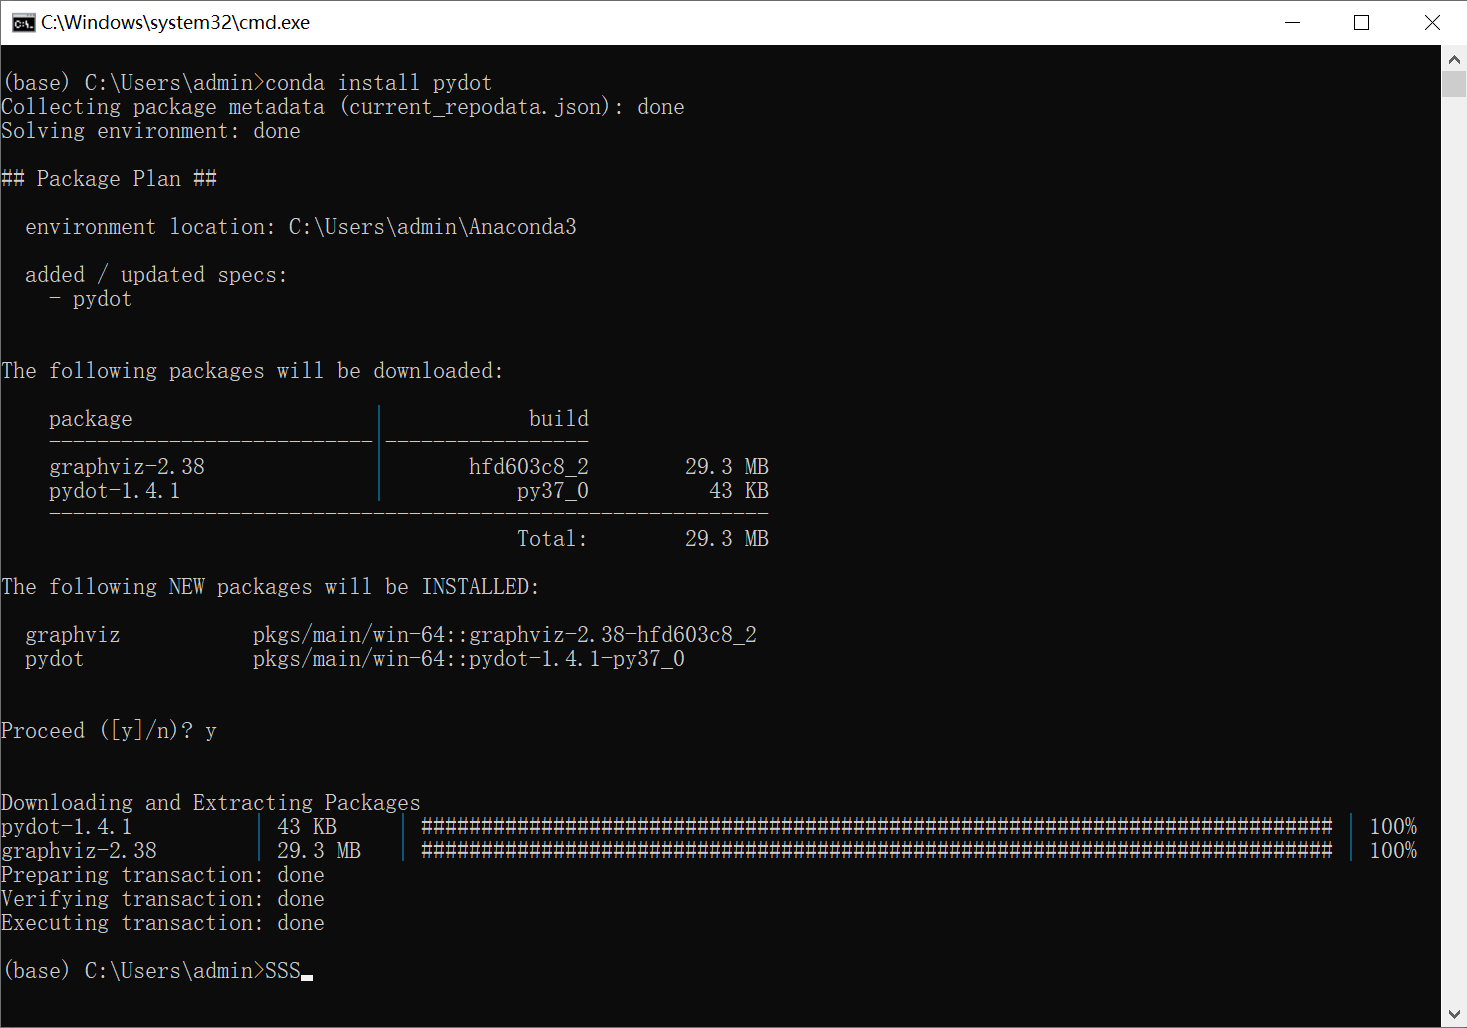
Task: Click the 'conda install pydot' command text
Action: [379, 83]
